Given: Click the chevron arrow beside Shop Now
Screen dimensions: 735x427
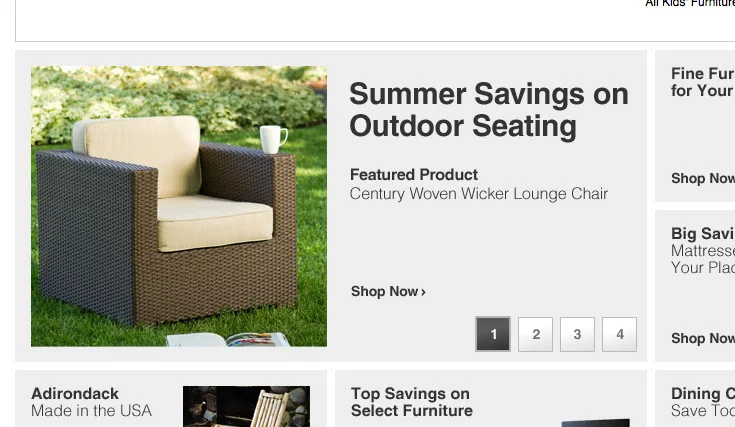Looking at the screenshot, I should (x=423, y=292).
